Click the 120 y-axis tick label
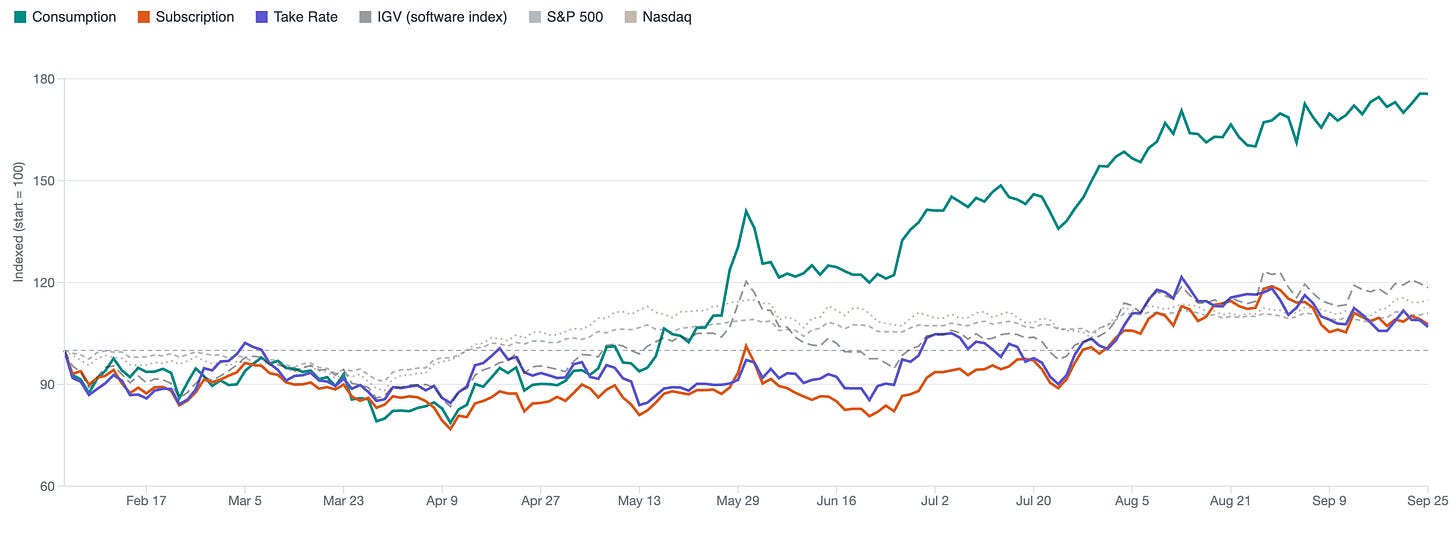1456x534 pixels. pyautogui.click(x=44, y=282)
